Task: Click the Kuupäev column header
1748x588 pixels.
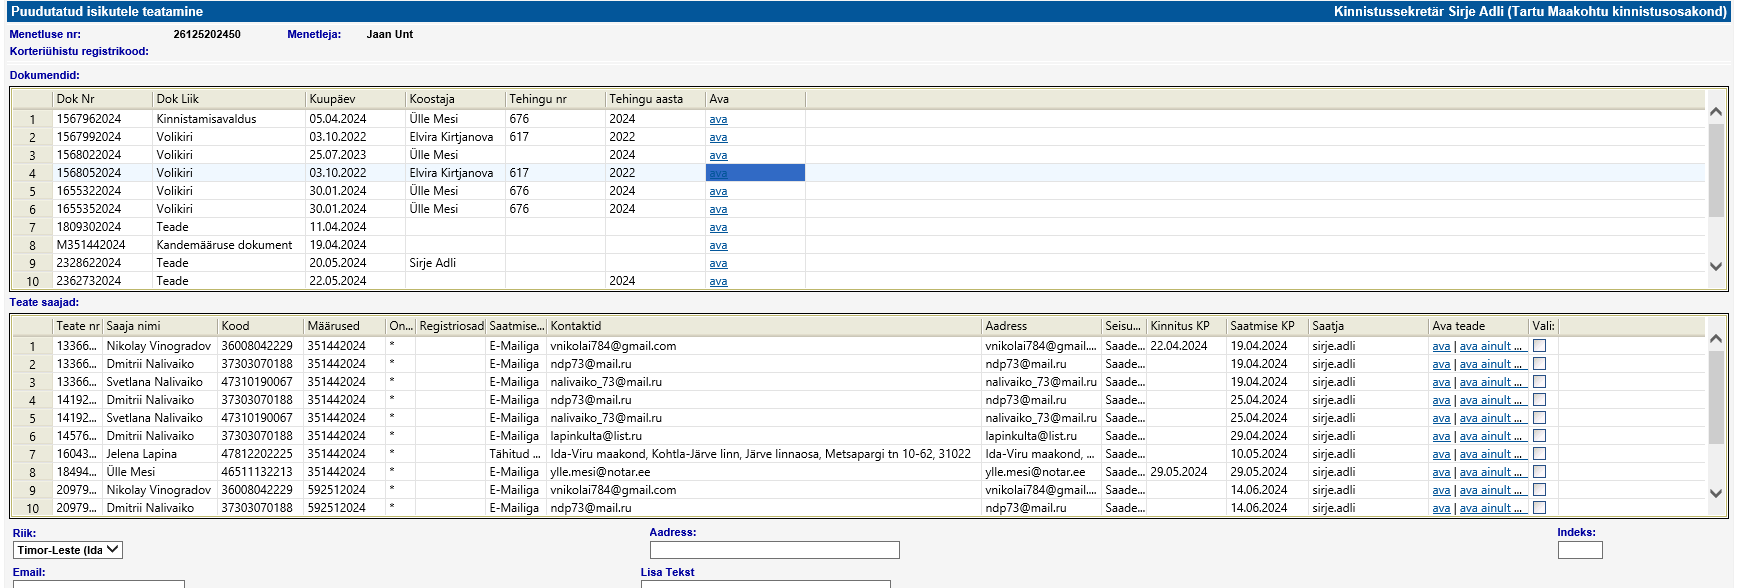Action: [355, 99]
